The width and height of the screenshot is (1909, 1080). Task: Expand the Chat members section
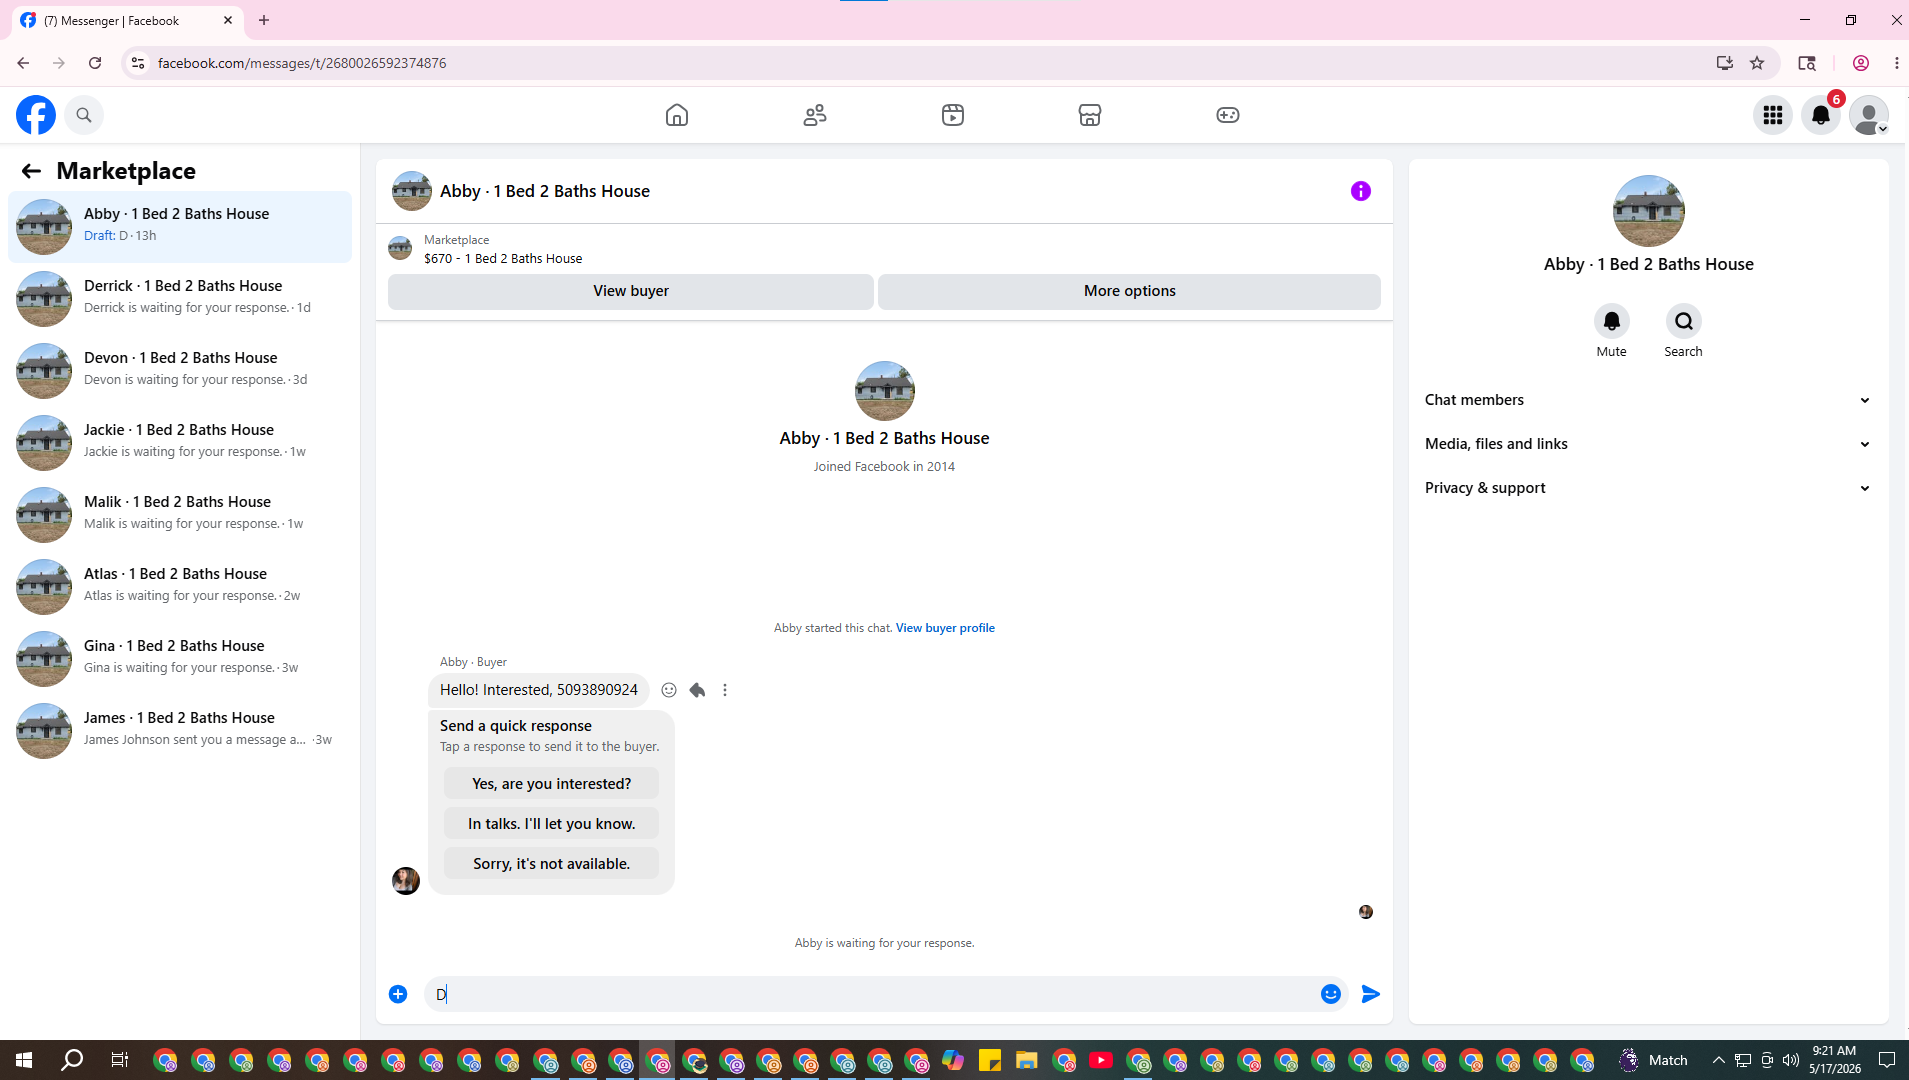click(1648, 400)
